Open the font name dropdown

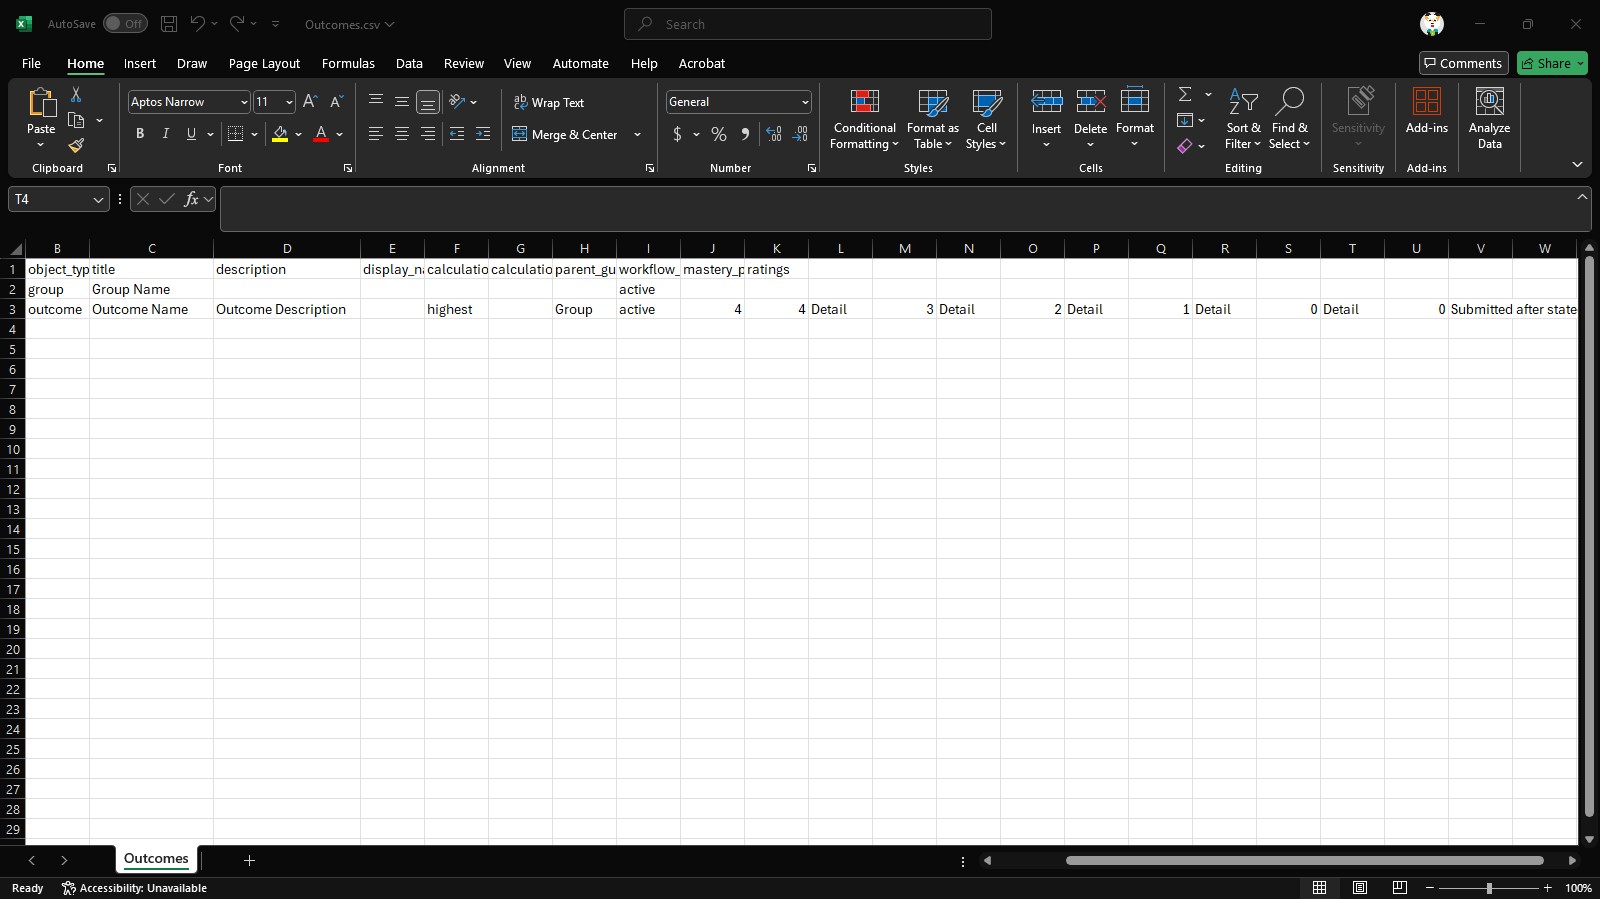[243, 102]
